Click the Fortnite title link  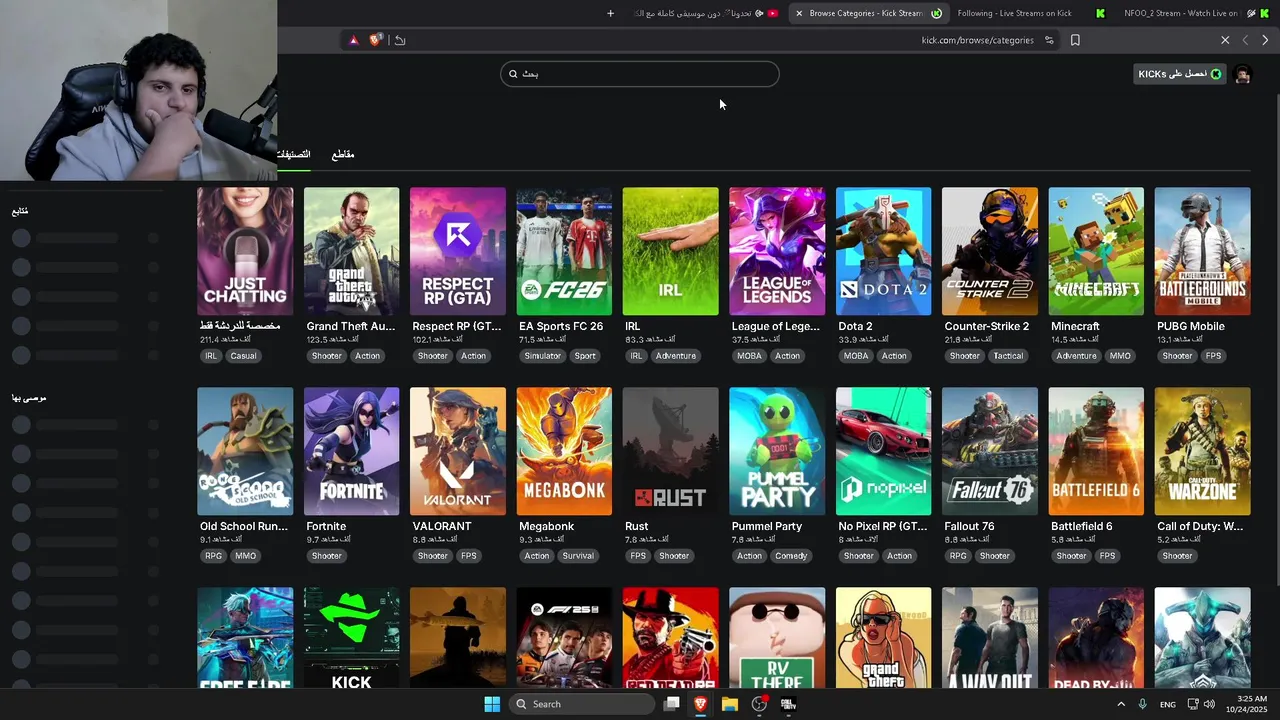pyautogui.click(x=326, y=526)
